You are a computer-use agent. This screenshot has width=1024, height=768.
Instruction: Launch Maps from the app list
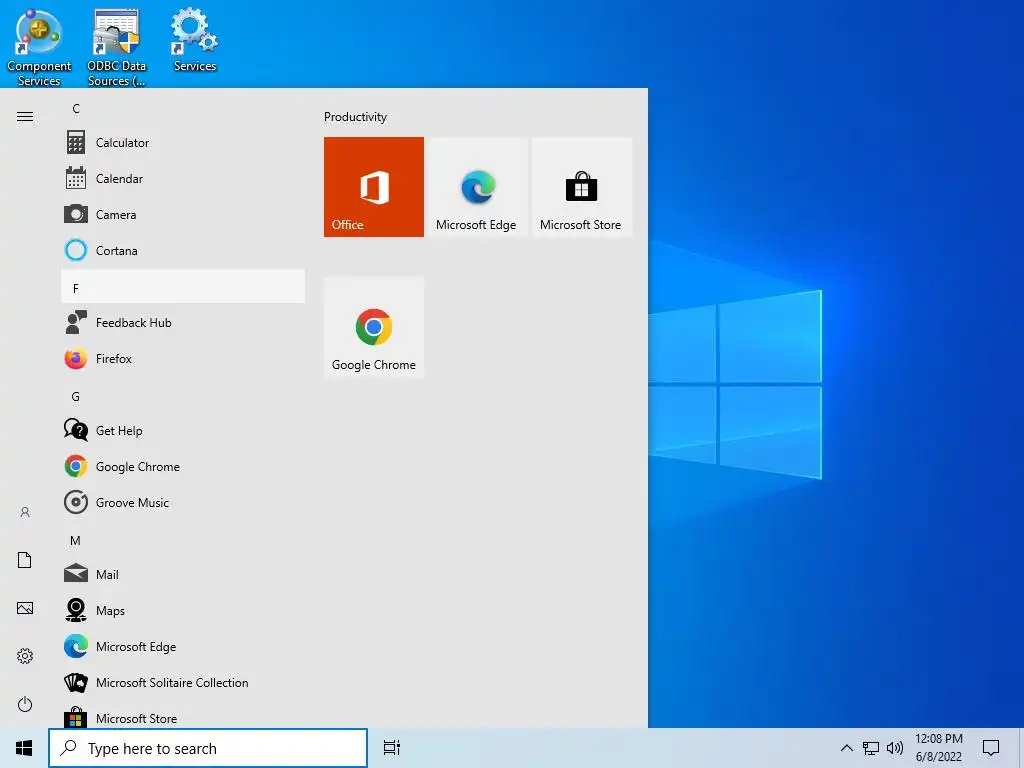(x=183, y=611)
